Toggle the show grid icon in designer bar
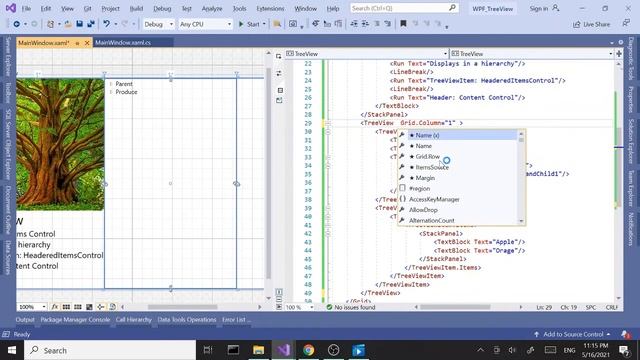 pyautogui.click(x=66, y=307)
